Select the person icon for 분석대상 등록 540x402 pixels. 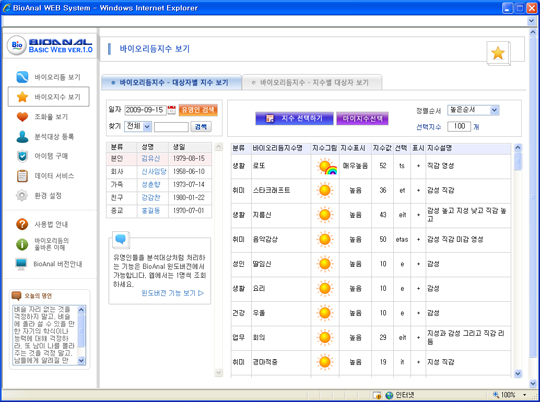pos(22,136)
